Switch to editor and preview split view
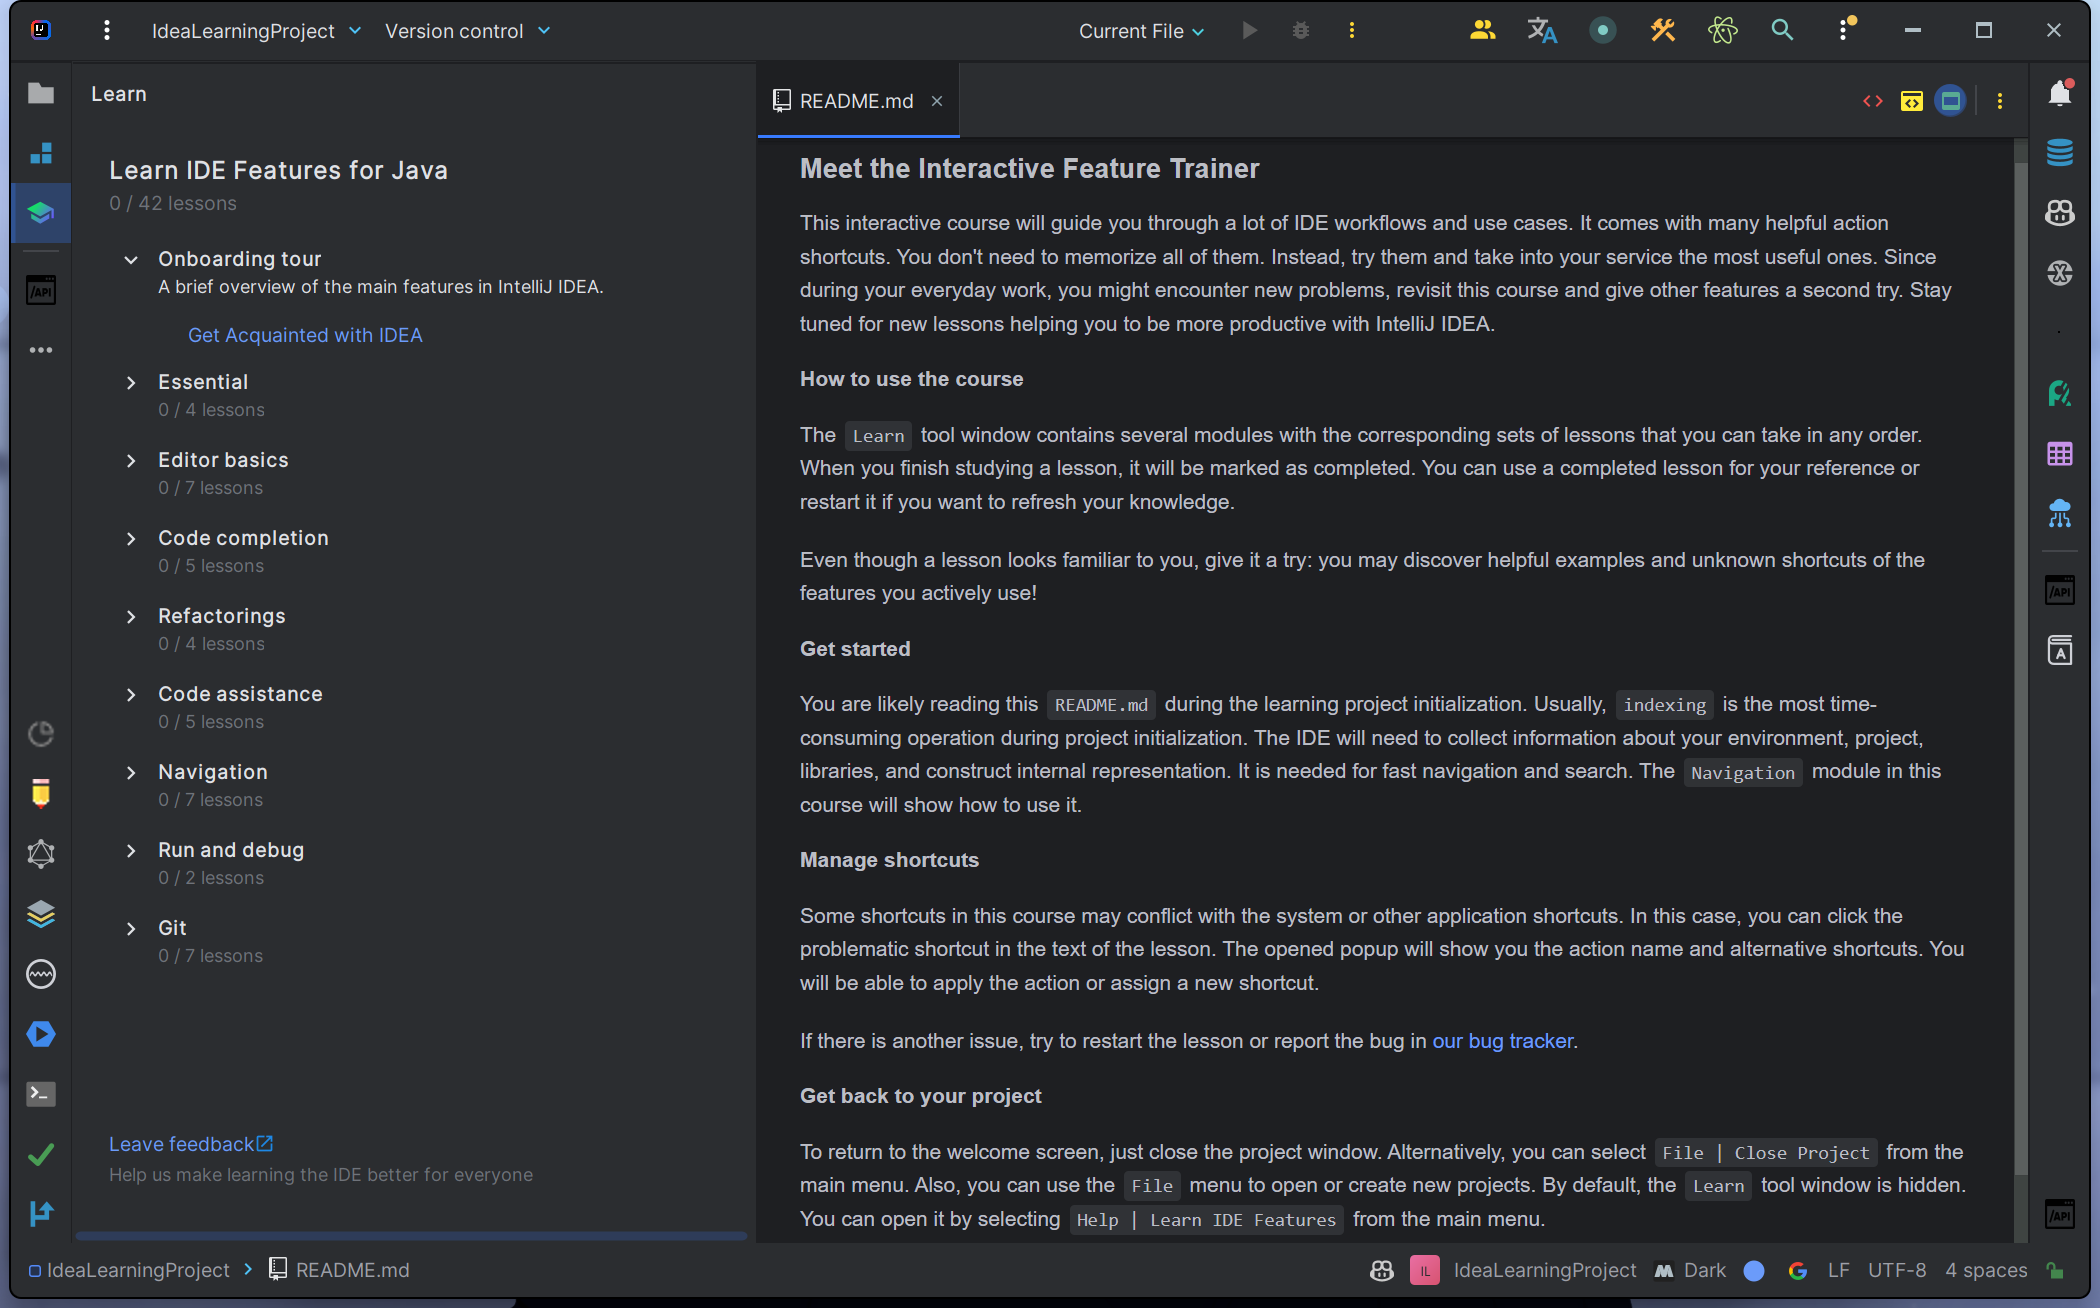This screenshot has width=2100, height=1308. pos(1911,101)
